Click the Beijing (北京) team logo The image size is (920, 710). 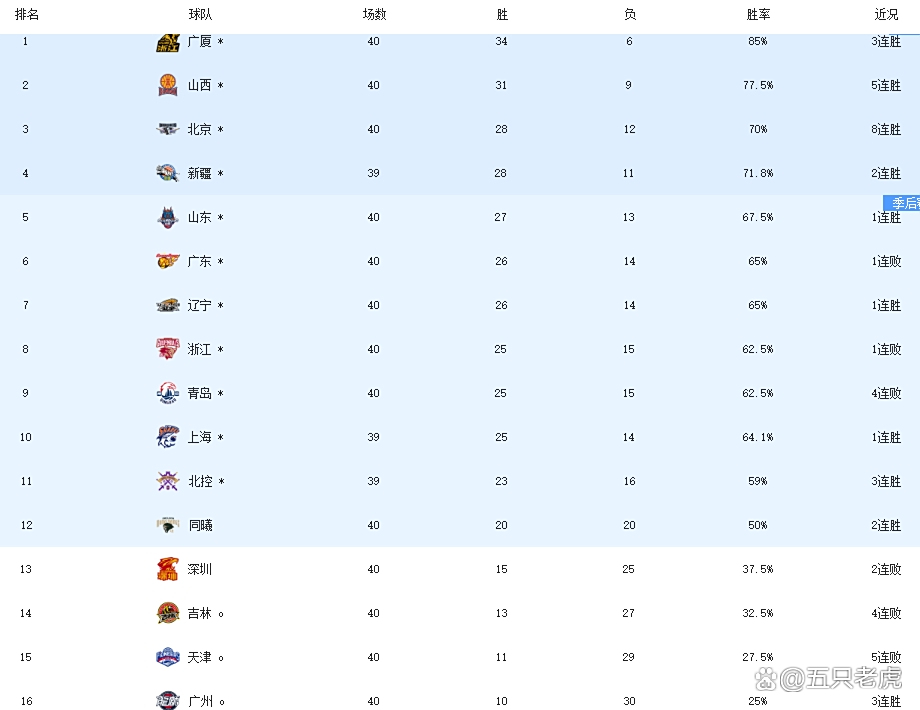[x=167, y=130]
